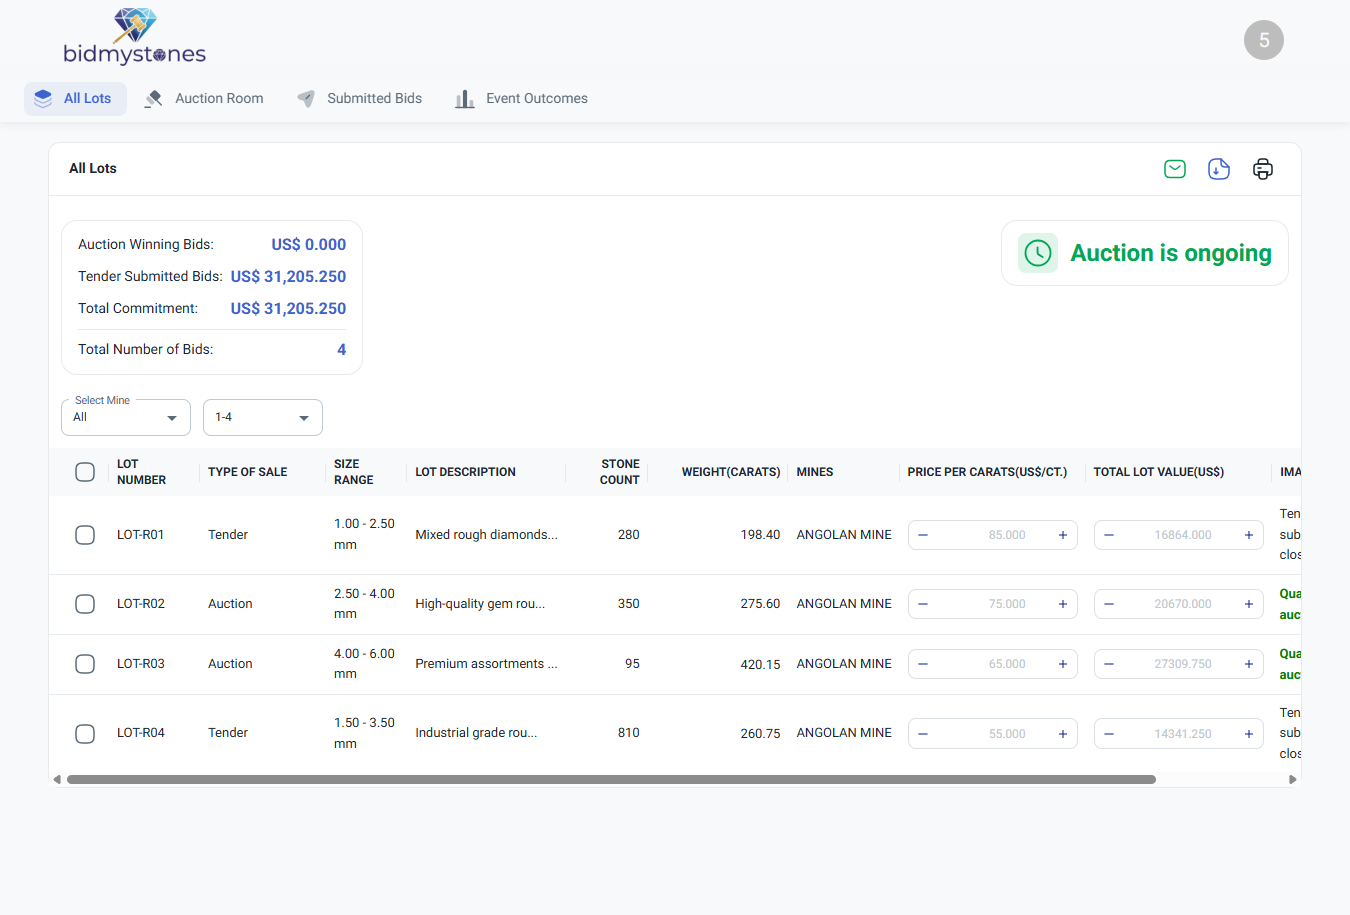Click the LOT-R02 total lot value field
This screenshot has width=1350, height=915.
tap(1179, 604)
